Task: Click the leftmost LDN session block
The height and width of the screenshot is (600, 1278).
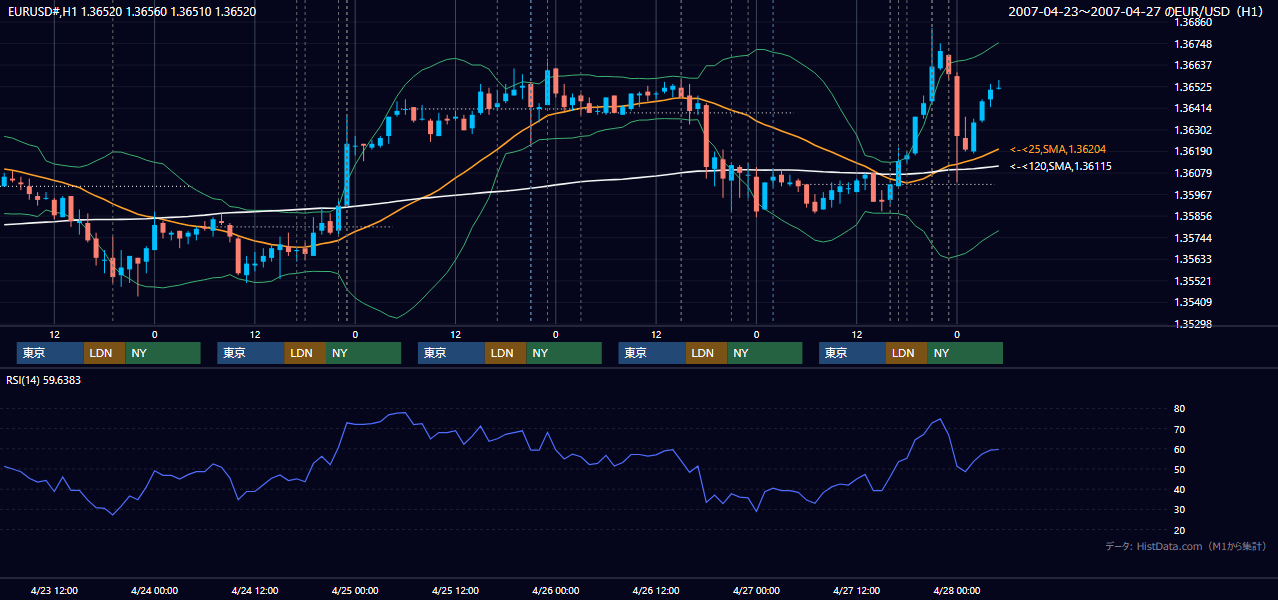Action: [104, 353]
